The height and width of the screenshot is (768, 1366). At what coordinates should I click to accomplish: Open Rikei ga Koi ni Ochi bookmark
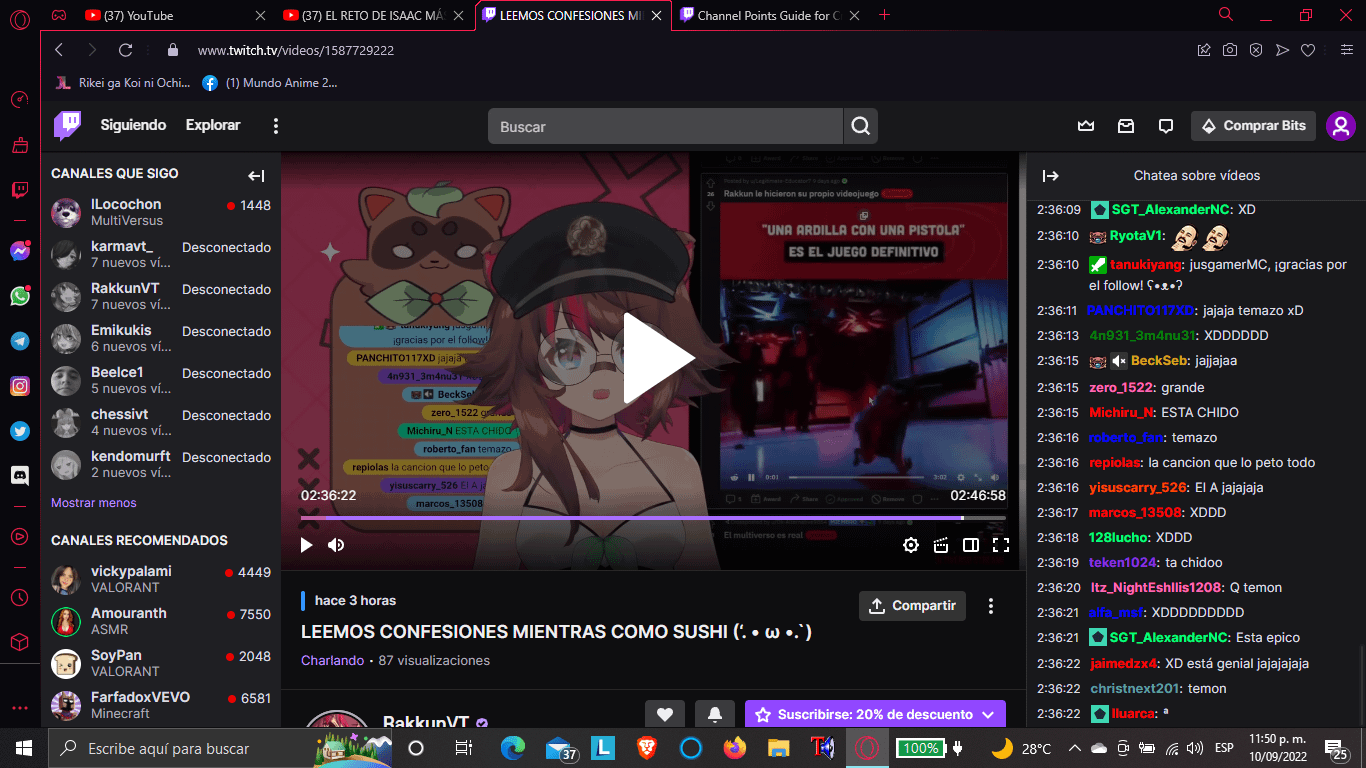click(x=122, y=83)
